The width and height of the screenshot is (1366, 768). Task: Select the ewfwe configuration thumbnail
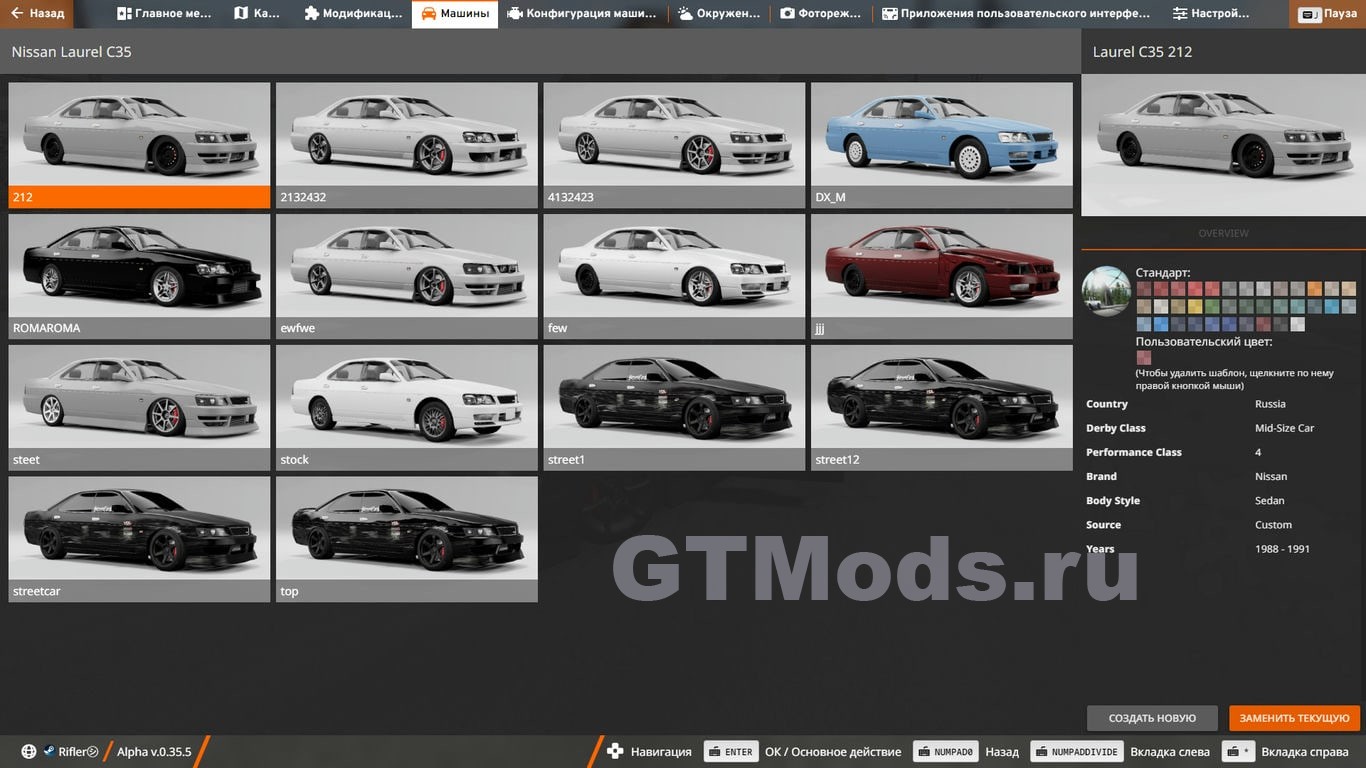click(407, 276)
